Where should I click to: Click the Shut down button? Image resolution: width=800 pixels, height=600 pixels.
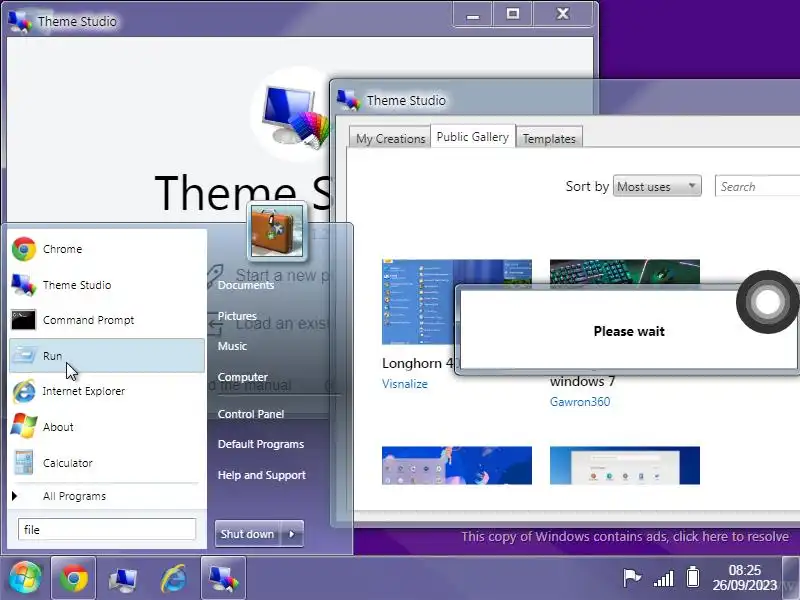tap(248, 534)
